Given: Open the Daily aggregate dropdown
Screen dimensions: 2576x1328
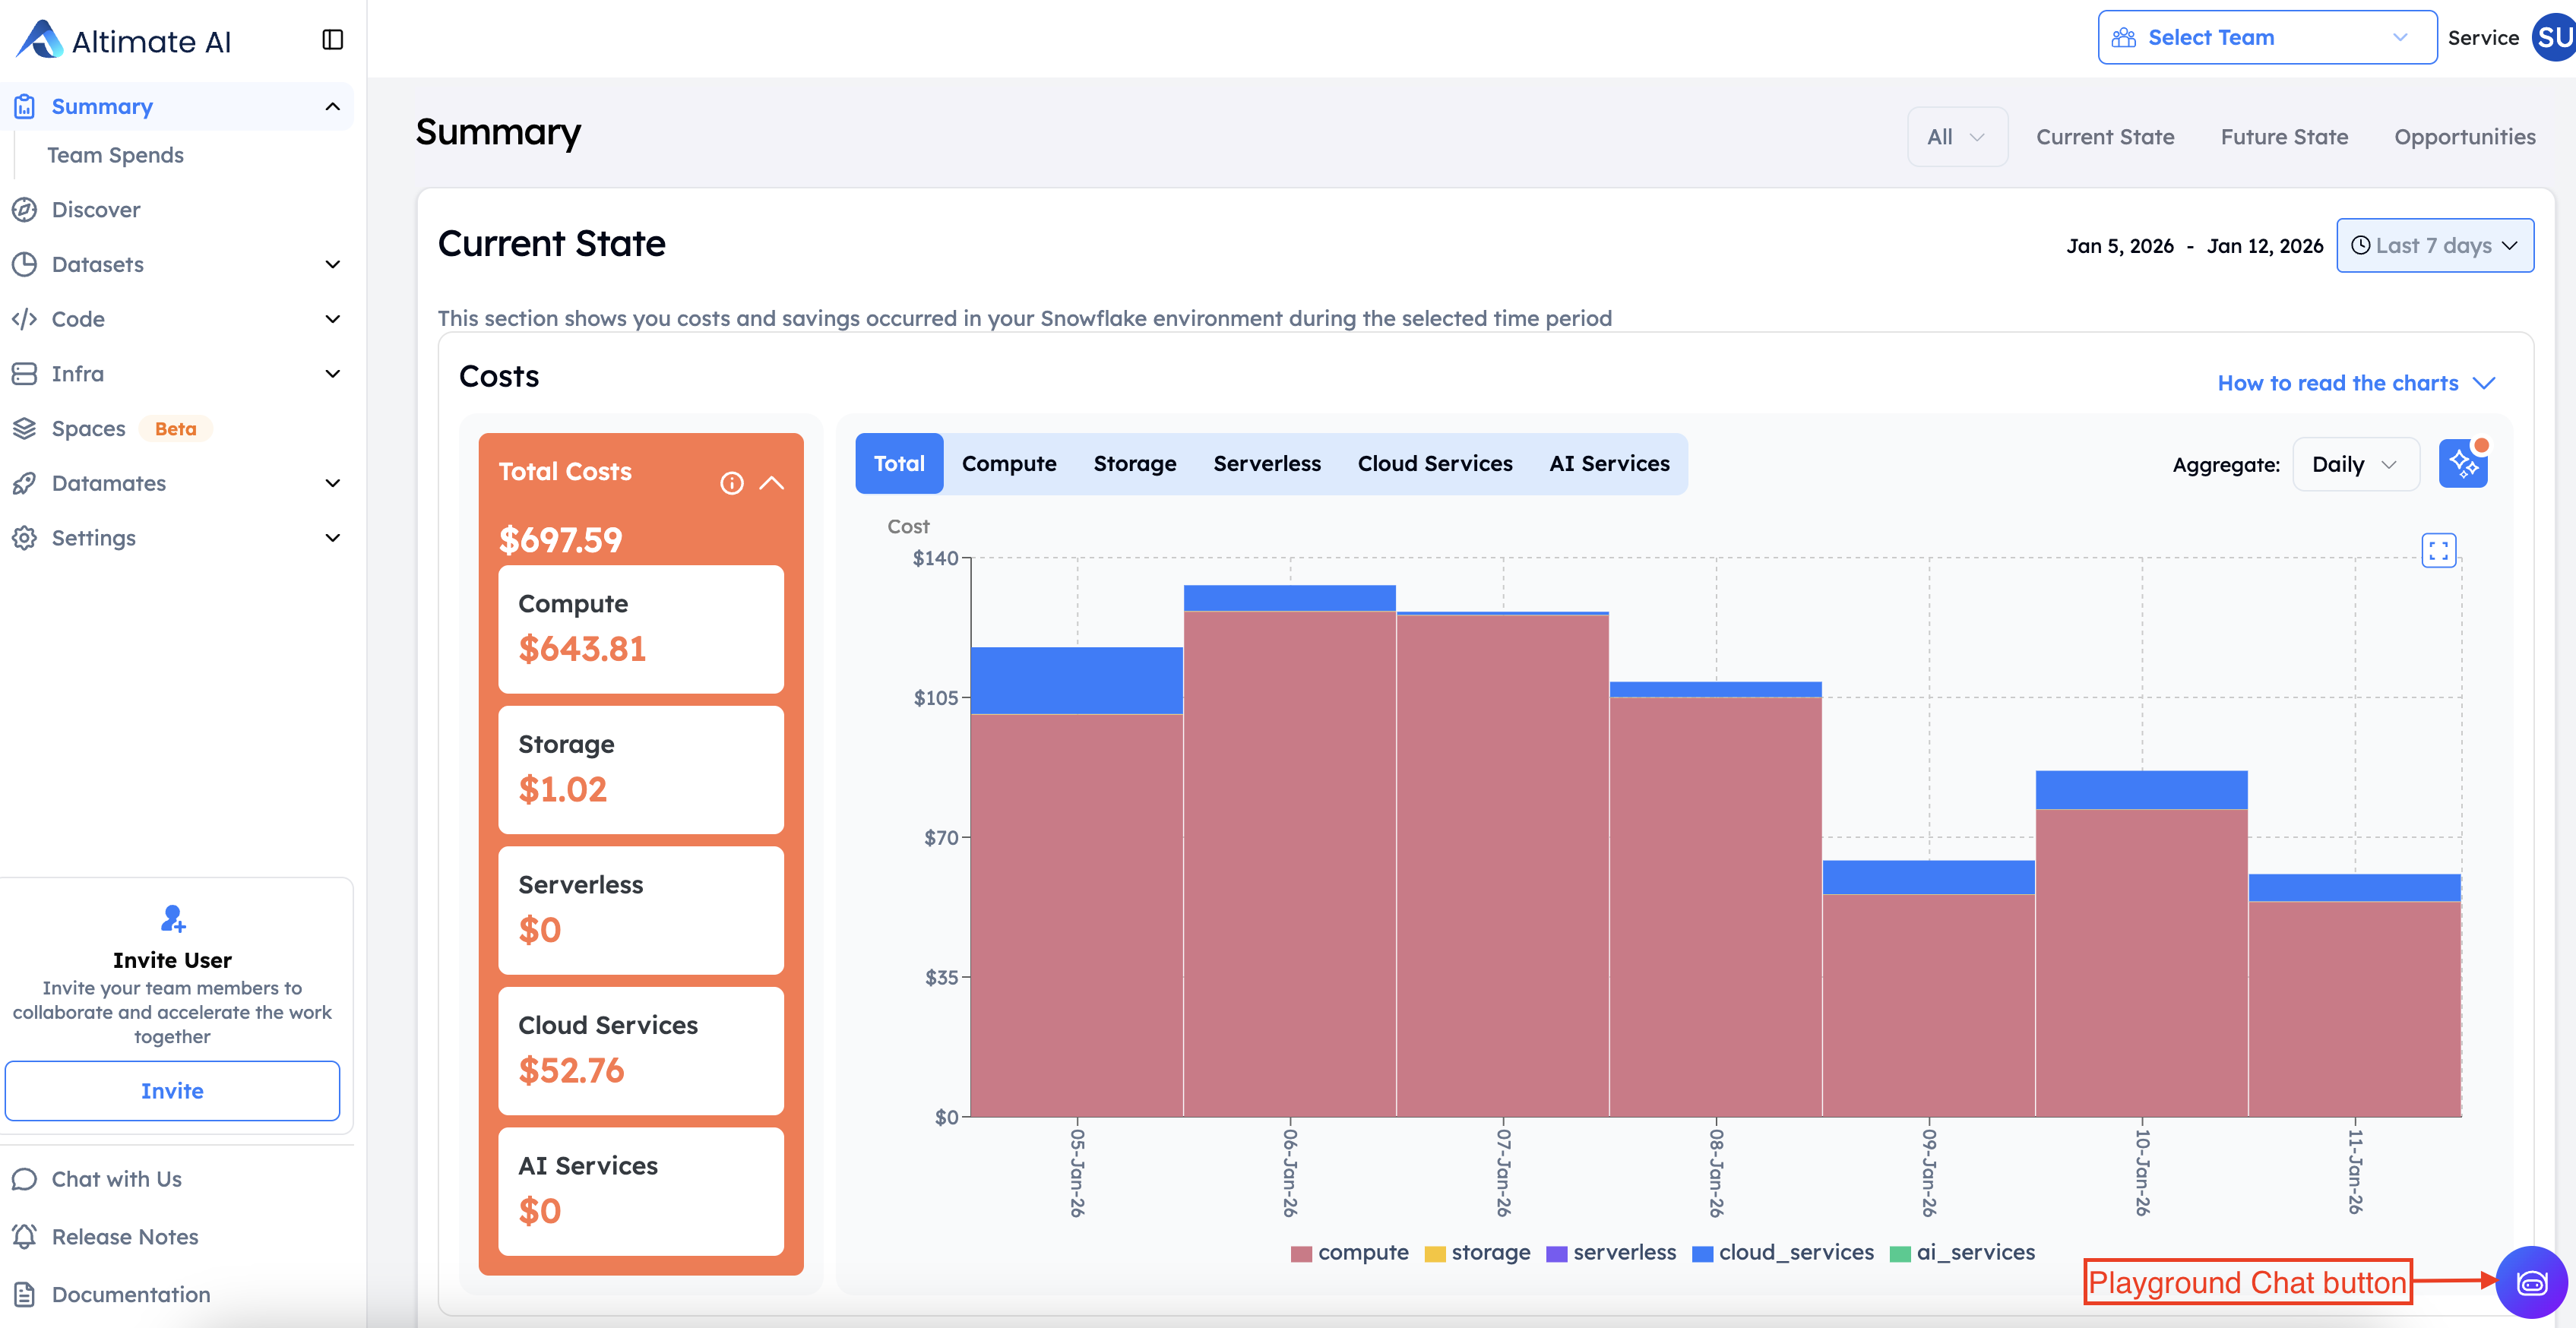Looking at the screenshot, I should click(x=2354, y=464).
